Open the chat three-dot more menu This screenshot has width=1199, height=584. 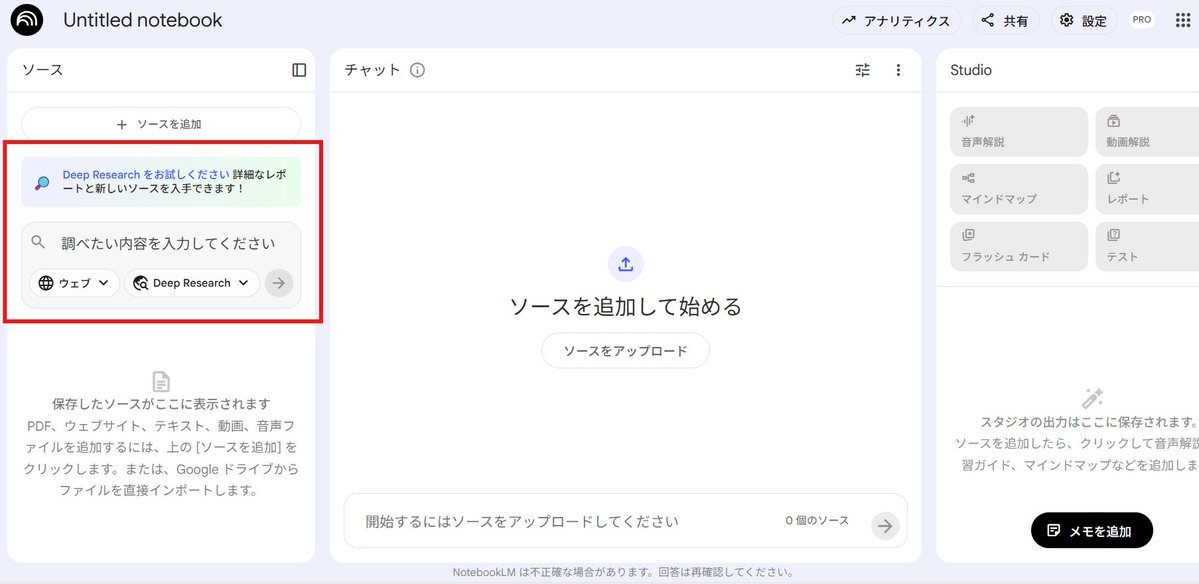(x=898, y=70)
